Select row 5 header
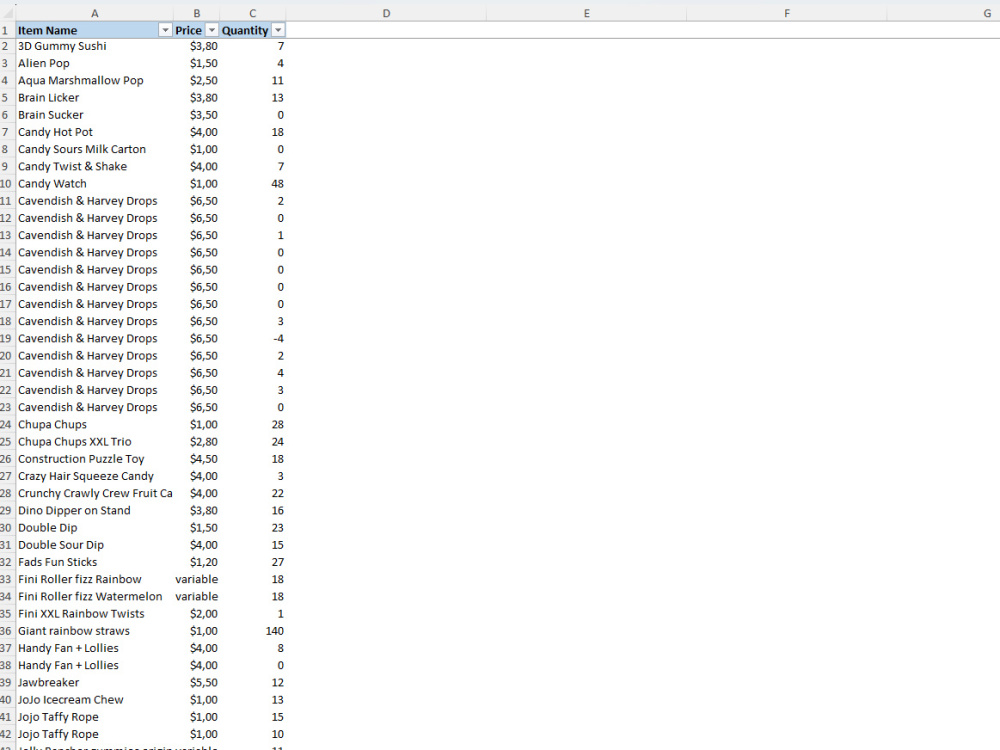Viewport: 1000px width, 750px height. (7, 98)
